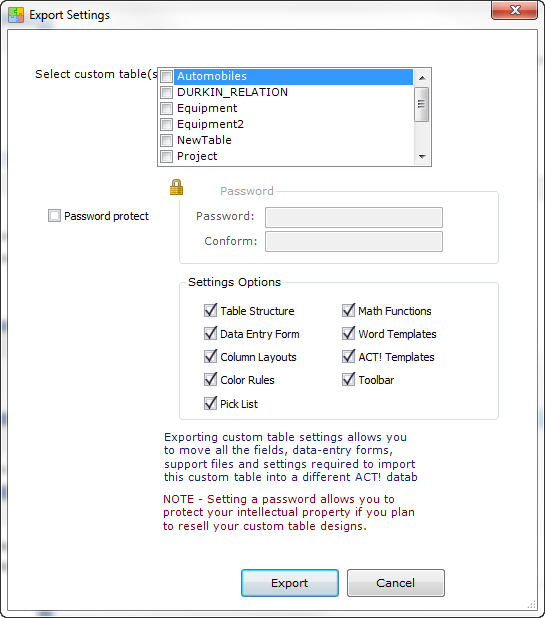Viewport: 545px width, 618px height.
Task: Click the Export Settings puzzle icon
Action: click(16, 15)
